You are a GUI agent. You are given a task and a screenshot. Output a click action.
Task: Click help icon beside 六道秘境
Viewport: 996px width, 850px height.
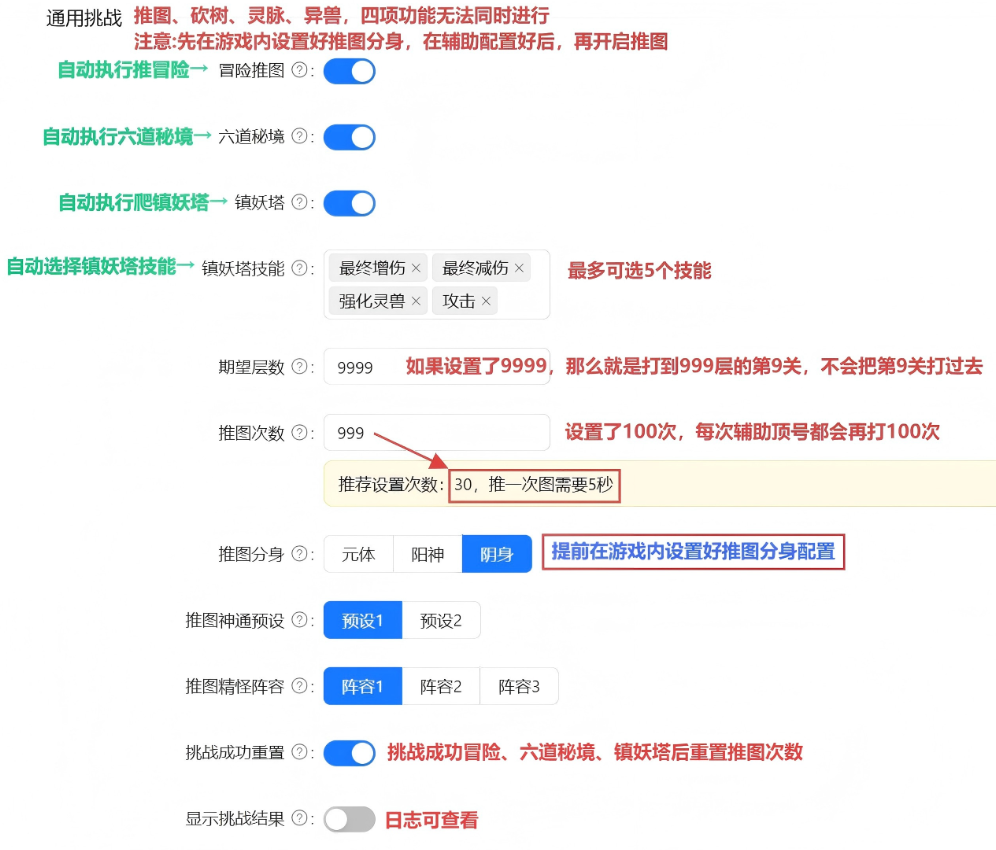tap(298, 137)
